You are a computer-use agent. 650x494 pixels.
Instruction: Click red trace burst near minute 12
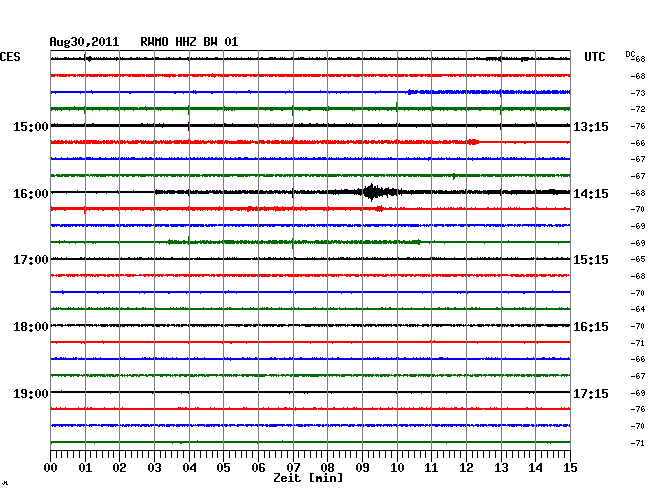473,142
